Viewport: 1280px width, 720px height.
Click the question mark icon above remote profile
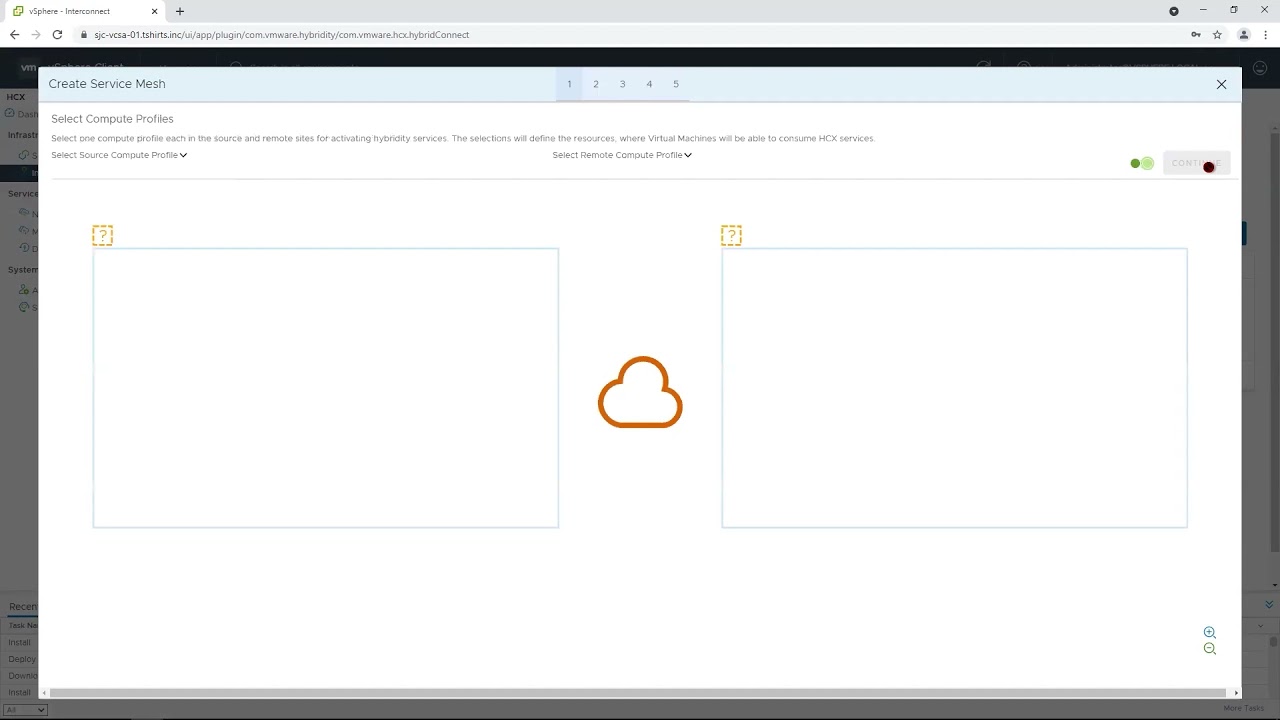tap(731, 234)
